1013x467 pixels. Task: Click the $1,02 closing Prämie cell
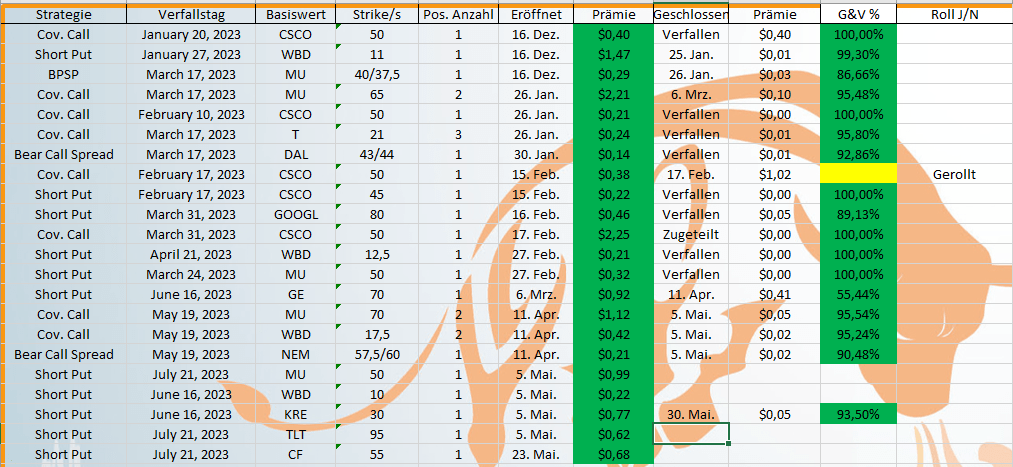coord(774,174)
